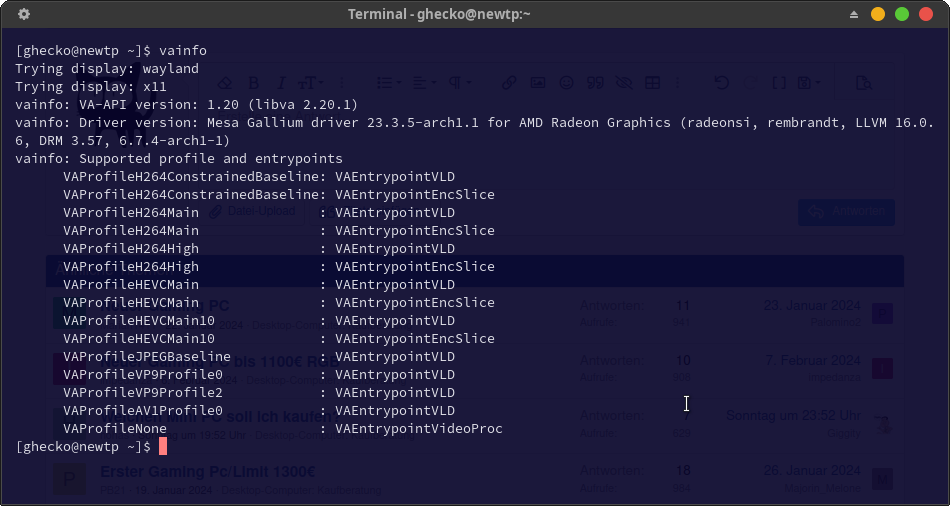Click '23. Januar 2024' date in the forum list behind
The image size is (950, 506).
(x=812, y=305)
